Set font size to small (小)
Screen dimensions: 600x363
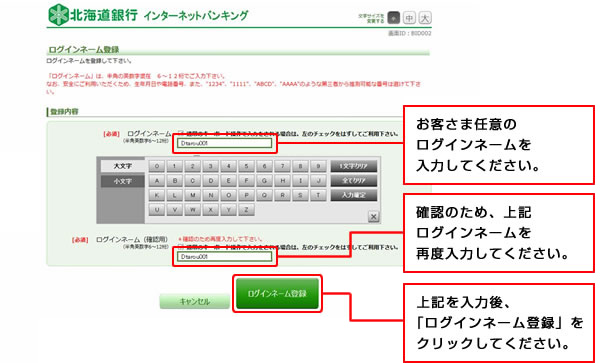point(394,18)
